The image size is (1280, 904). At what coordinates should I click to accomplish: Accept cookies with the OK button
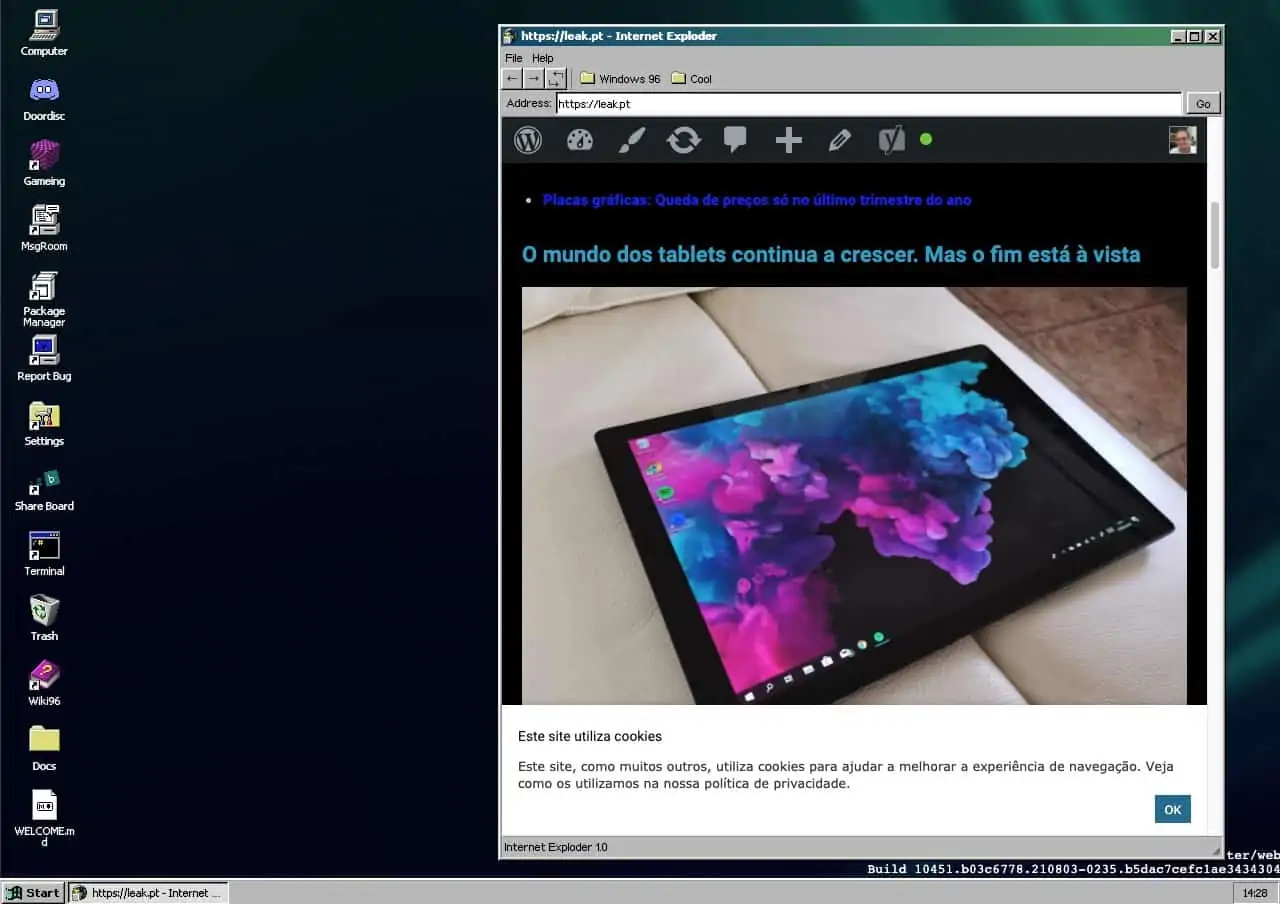[1172, 809]
